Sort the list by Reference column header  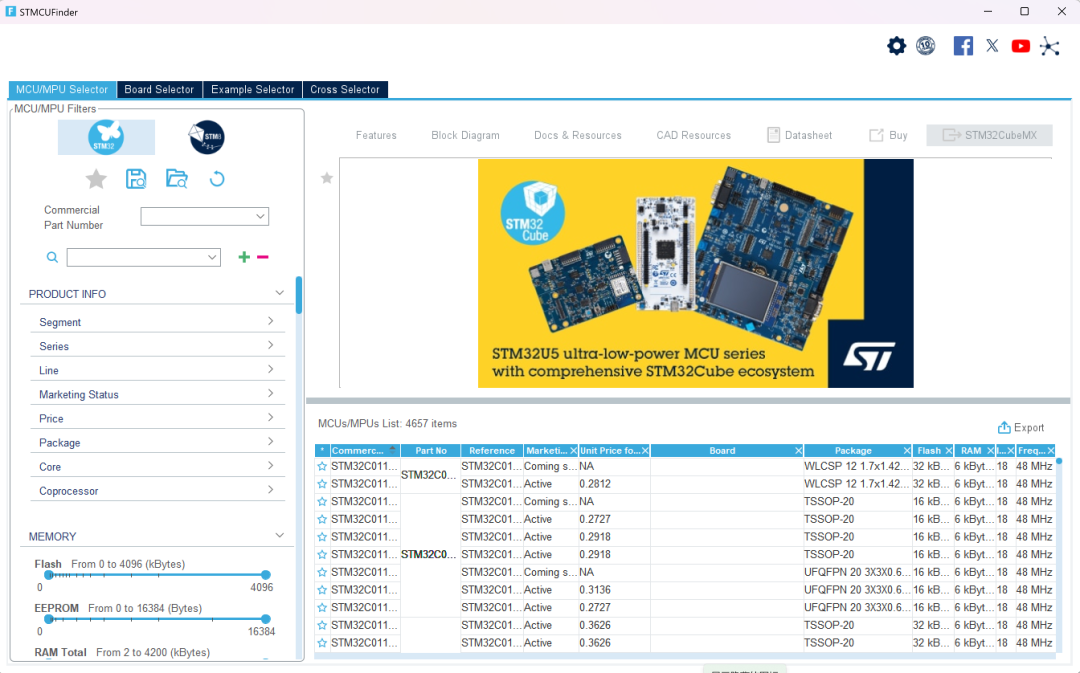[492, 451]
